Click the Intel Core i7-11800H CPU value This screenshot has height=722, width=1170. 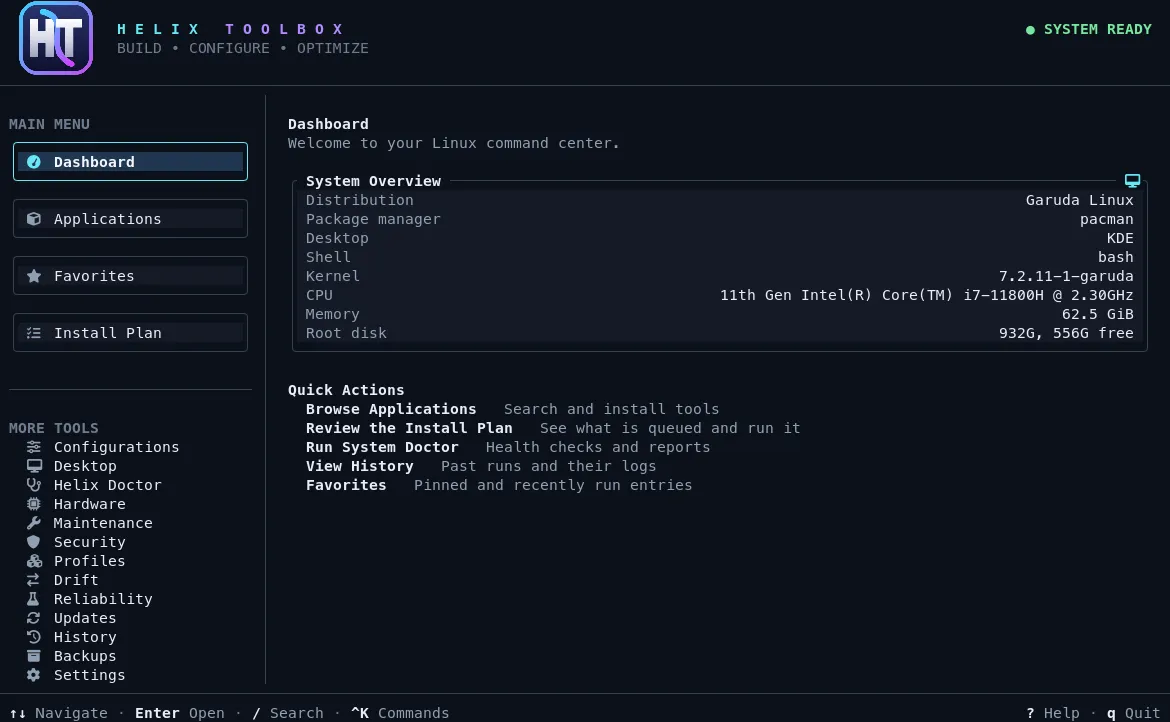(927, 295)
